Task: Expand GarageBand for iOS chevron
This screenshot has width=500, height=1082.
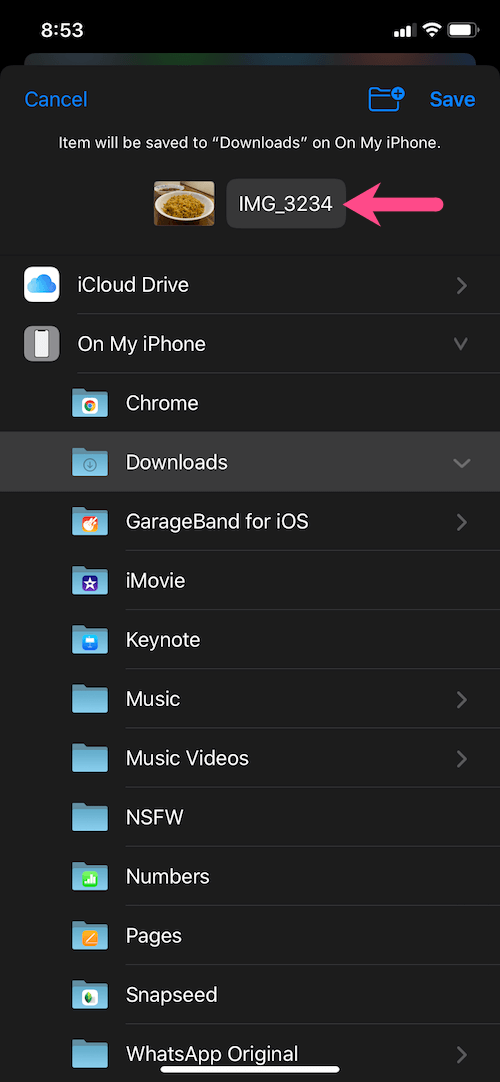Action: click(x=461, y=522)
